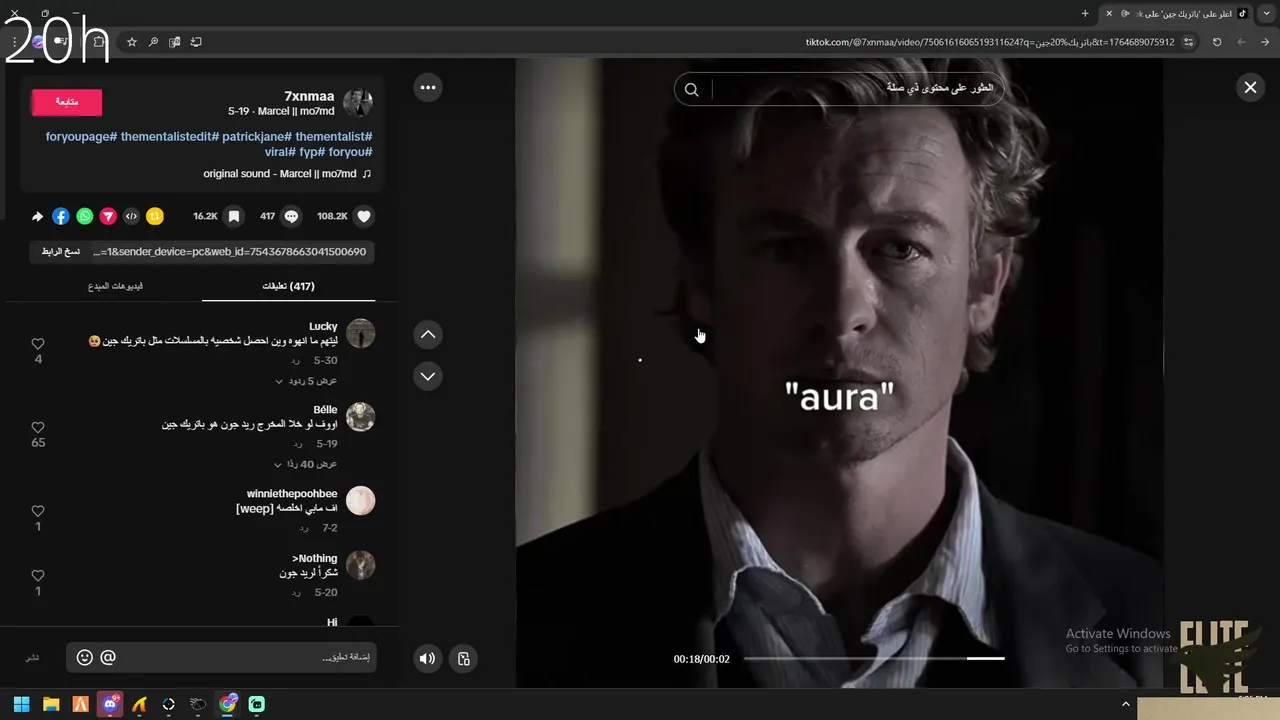Screen dimensions: 1280x720
Task: Close the video viewer
Action: coord(1250,87)
